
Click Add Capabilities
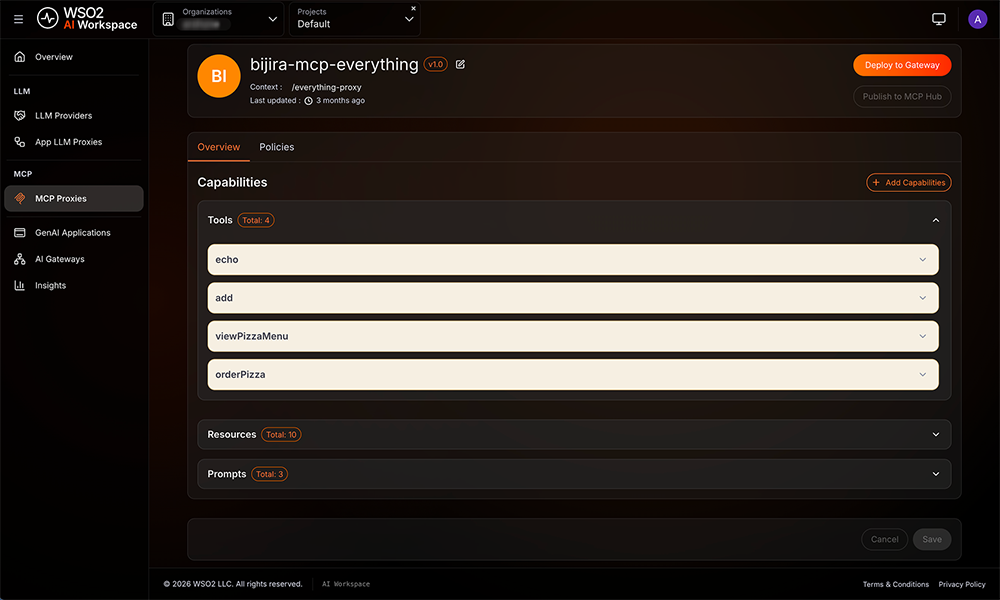(908, 182)
